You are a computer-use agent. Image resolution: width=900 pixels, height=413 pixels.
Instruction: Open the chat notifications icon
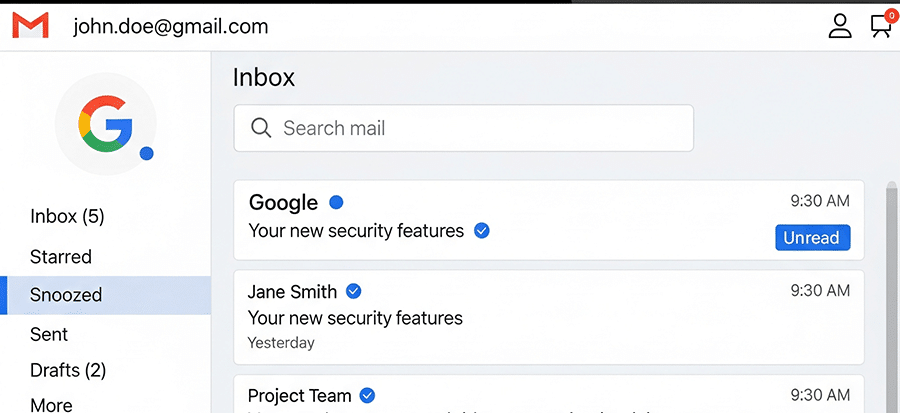point(880,25)
